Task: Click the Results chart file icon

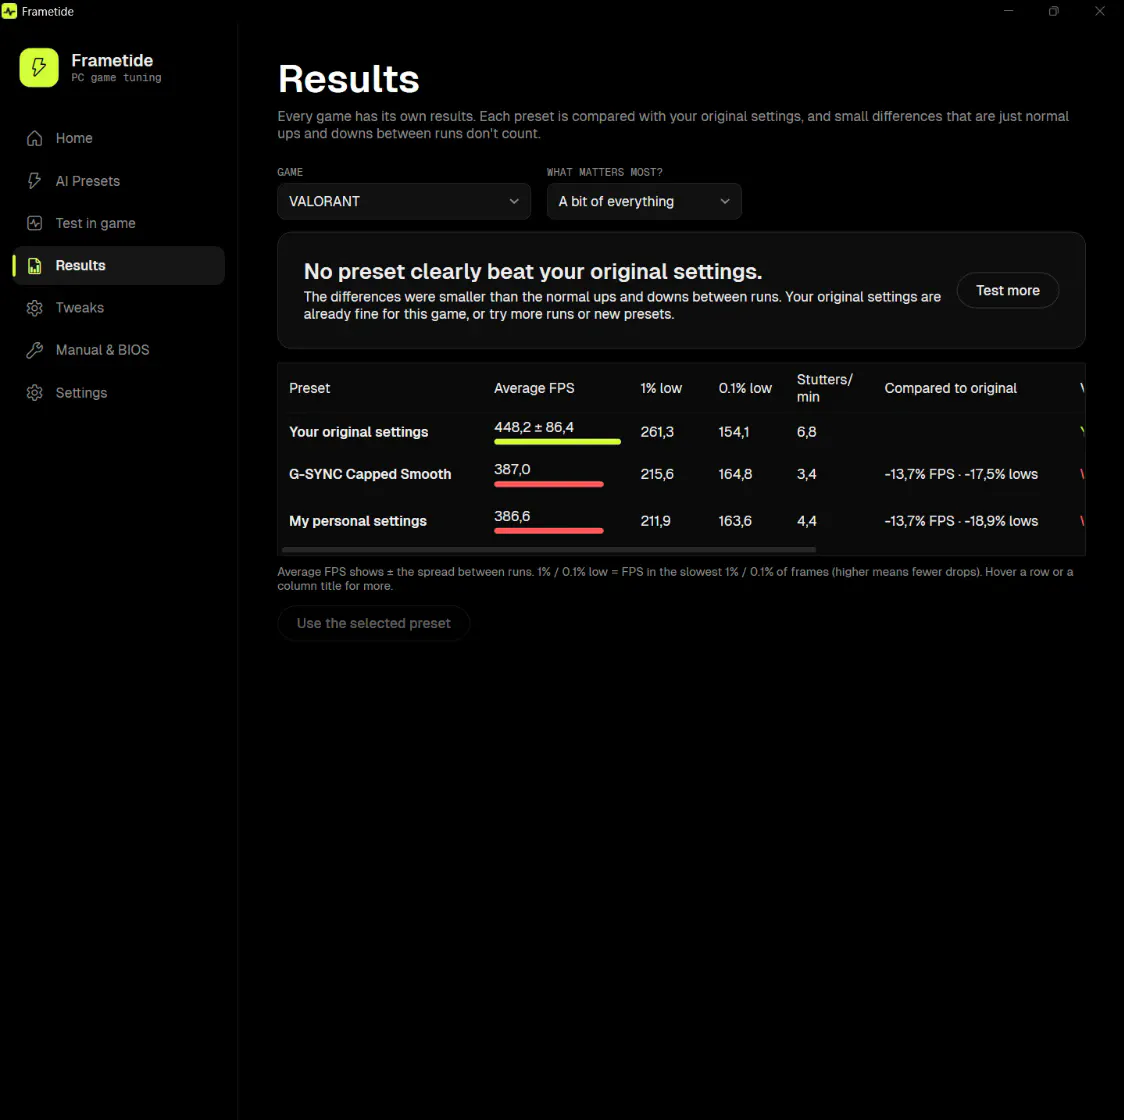Action: pos(34,265)
